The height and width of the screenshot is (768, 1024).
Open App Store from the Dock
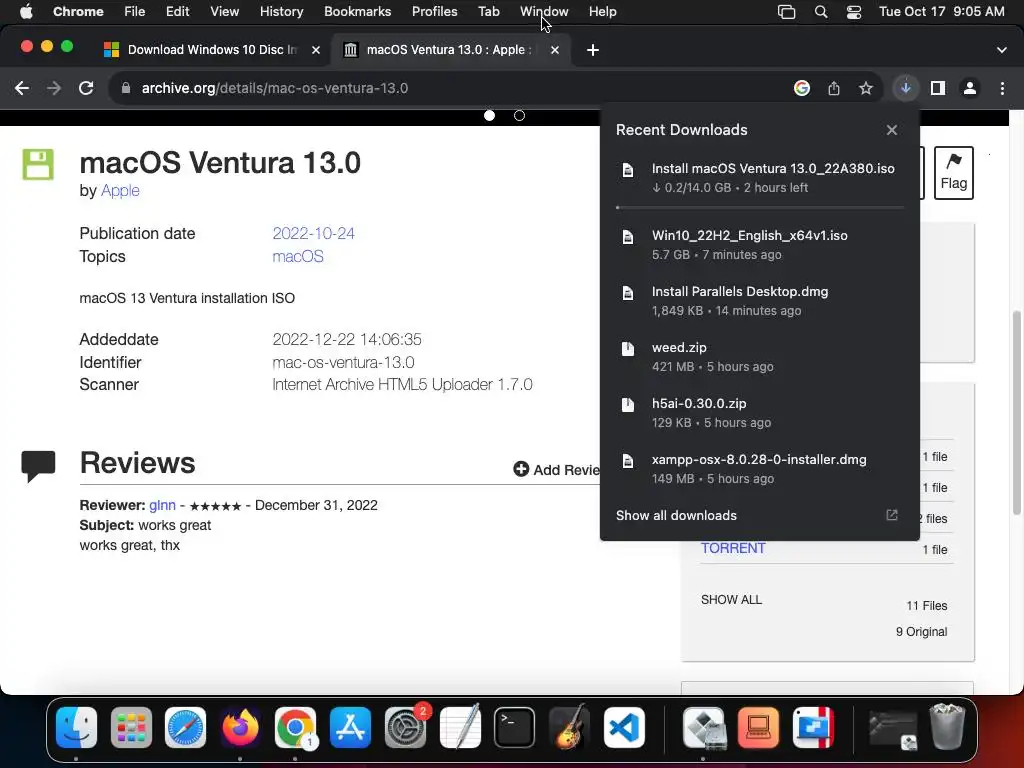(x=350, y=727)
